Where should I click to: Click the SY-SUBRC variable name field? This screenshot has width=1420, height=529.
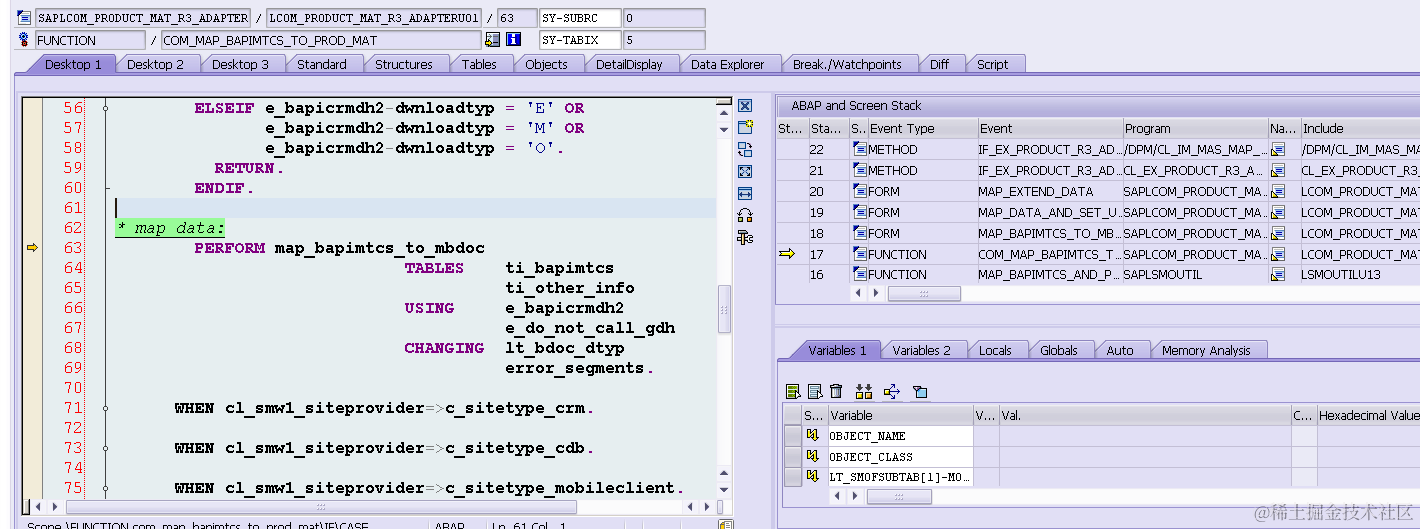[578, 18]
